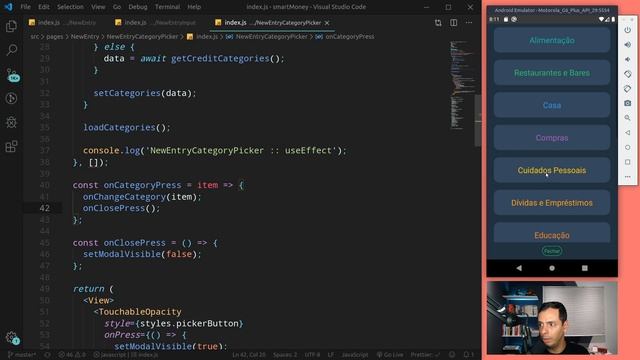Image resolution: width=640 pixels, height=360 pixels.
Task: Open emulator extended controls (three dots)
Action: (x=628, y=177)
